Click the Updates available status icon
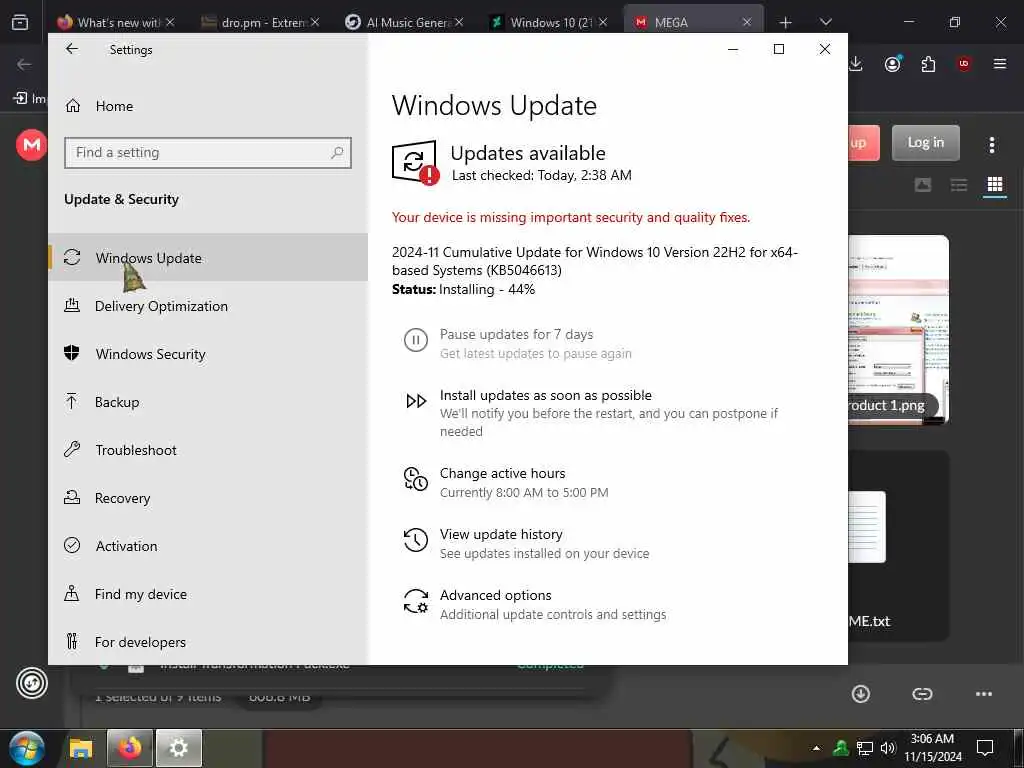1024x768 pixels. [415, 163]
